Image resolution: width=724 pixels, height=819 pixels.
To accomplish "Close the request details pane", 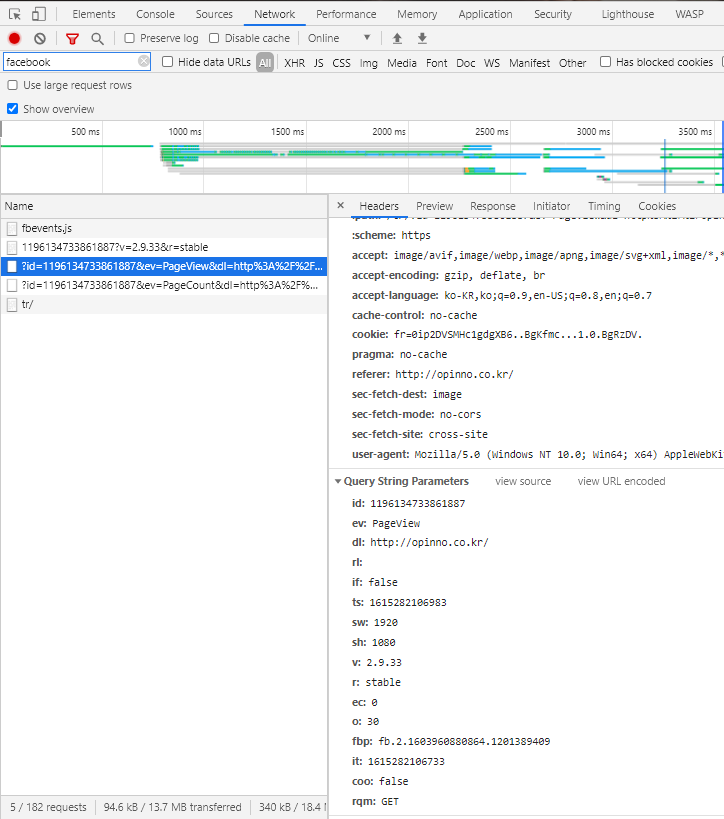I will (340, 205).
